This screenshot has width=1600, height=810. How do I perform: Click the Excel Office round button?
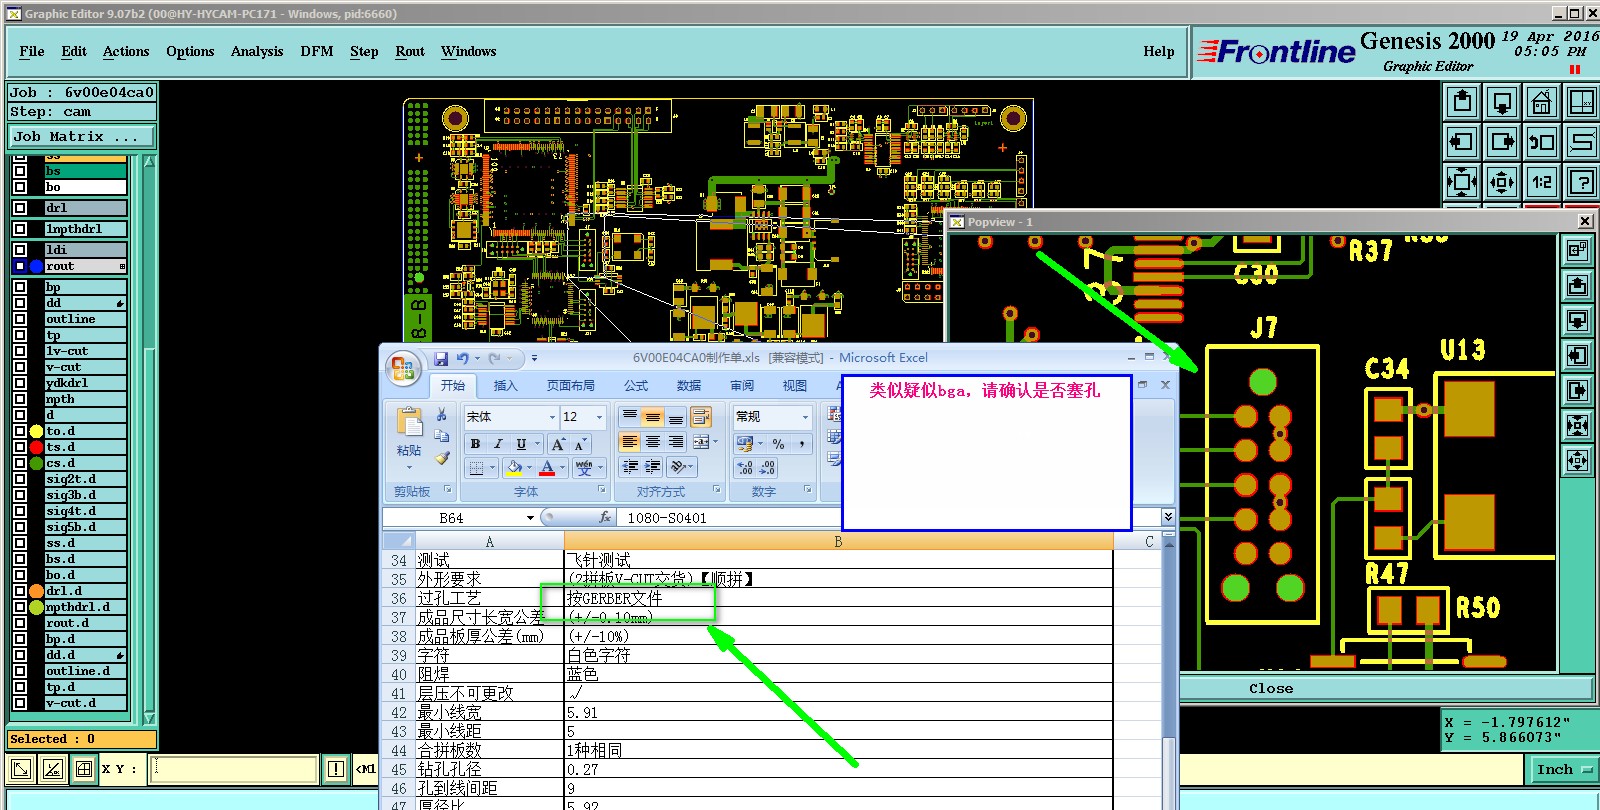(403, 369)
